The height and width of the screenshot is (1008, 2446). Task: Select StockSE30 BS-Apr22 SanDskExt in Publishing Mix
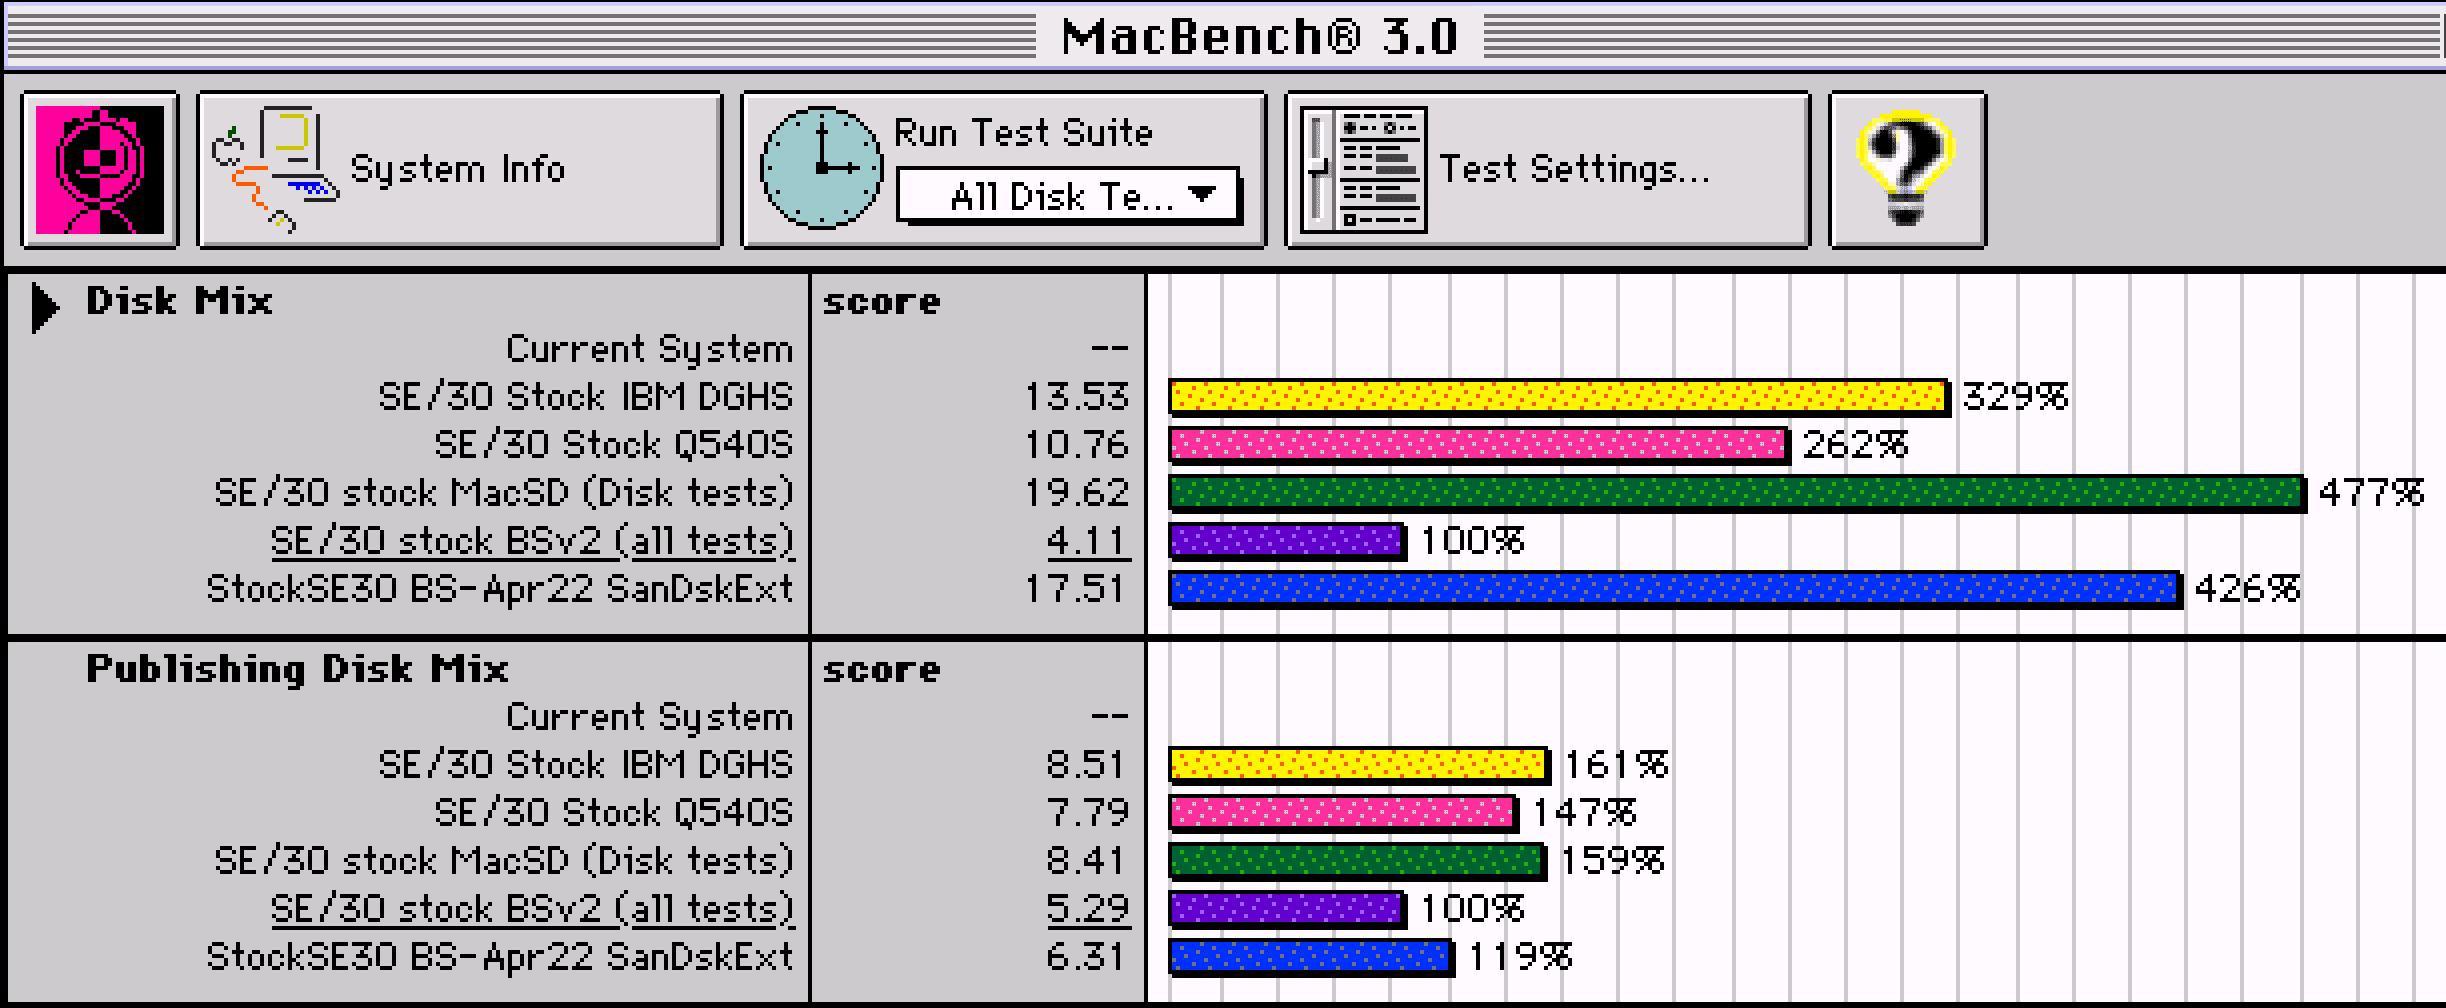tap(500, 956)
